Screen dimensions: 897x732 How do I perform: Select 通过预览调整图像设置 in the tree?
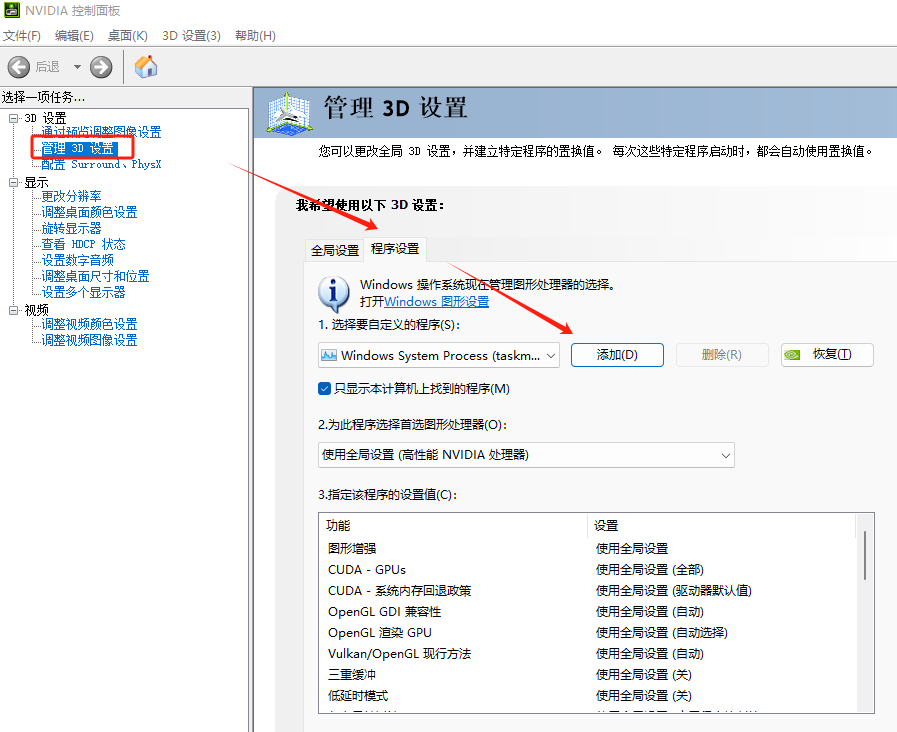point(101,132)
